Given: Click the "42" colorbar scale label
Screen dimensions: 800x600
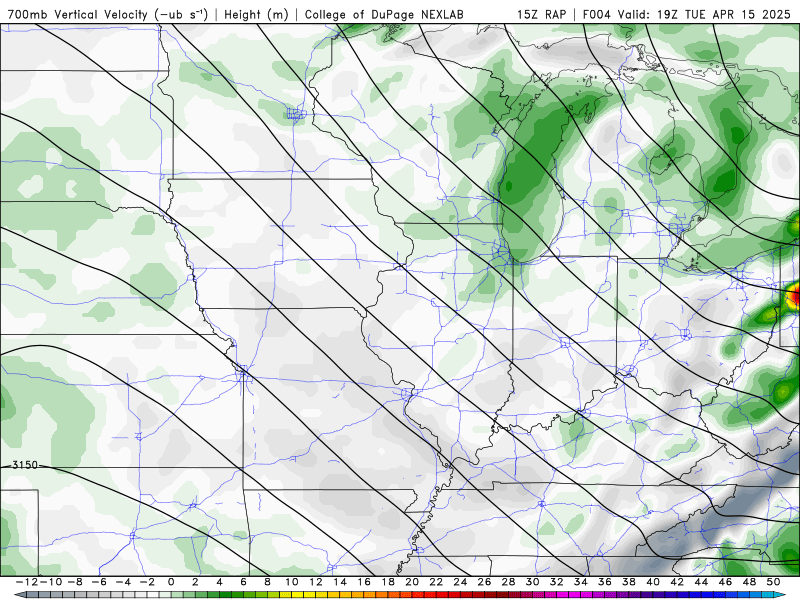Looking at the screenshot, I should click(677, 582).
